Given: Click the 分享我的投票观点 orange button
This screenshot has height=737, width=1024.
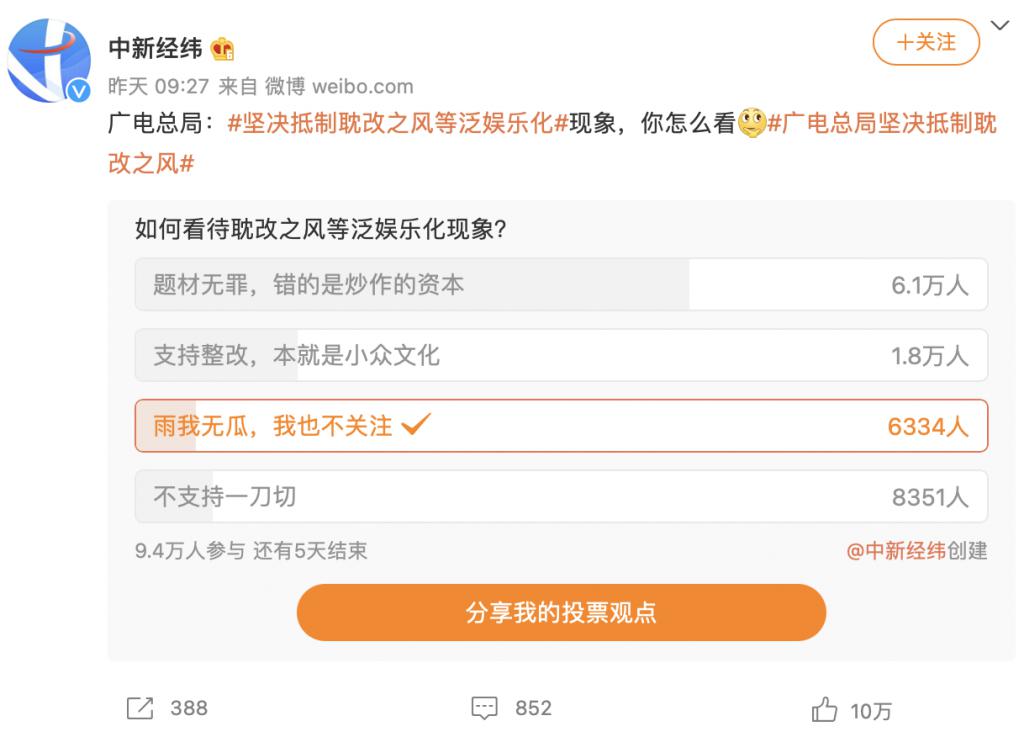Looking at the screenshot, I should 561,612.
